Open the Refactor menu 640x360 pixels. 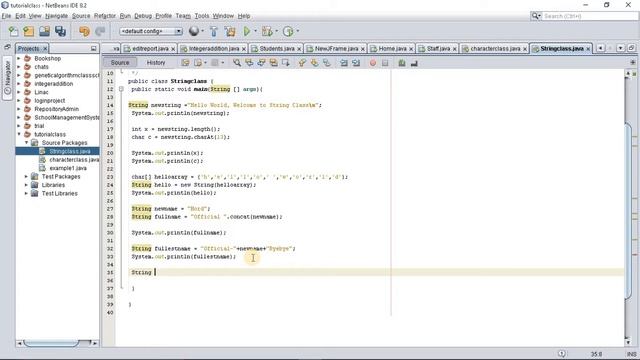click(x=105, y=16)
